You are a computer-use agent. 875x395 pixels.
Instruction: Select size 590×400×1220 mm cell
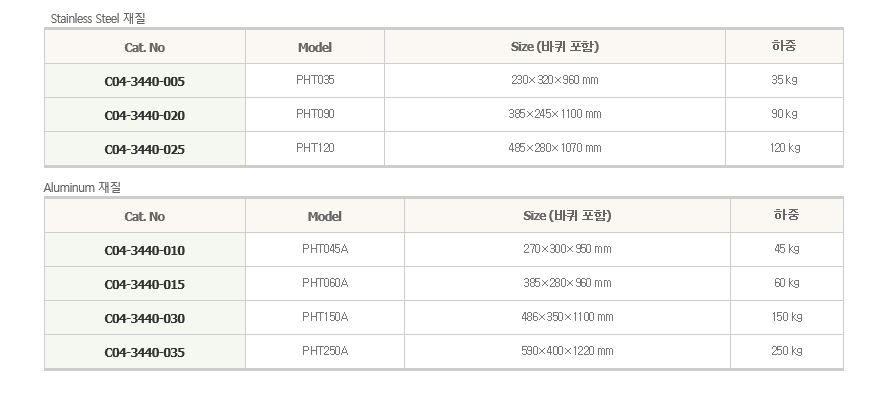(x=567, y=351)
